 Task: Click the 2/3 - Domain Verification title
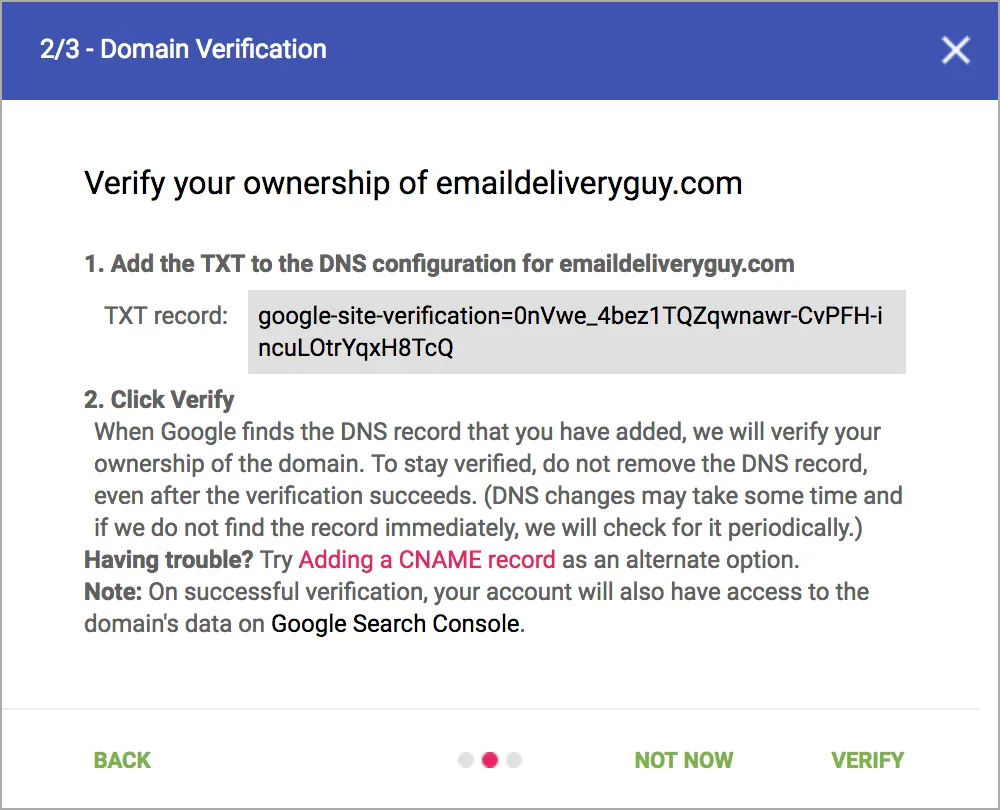[183, 49]
